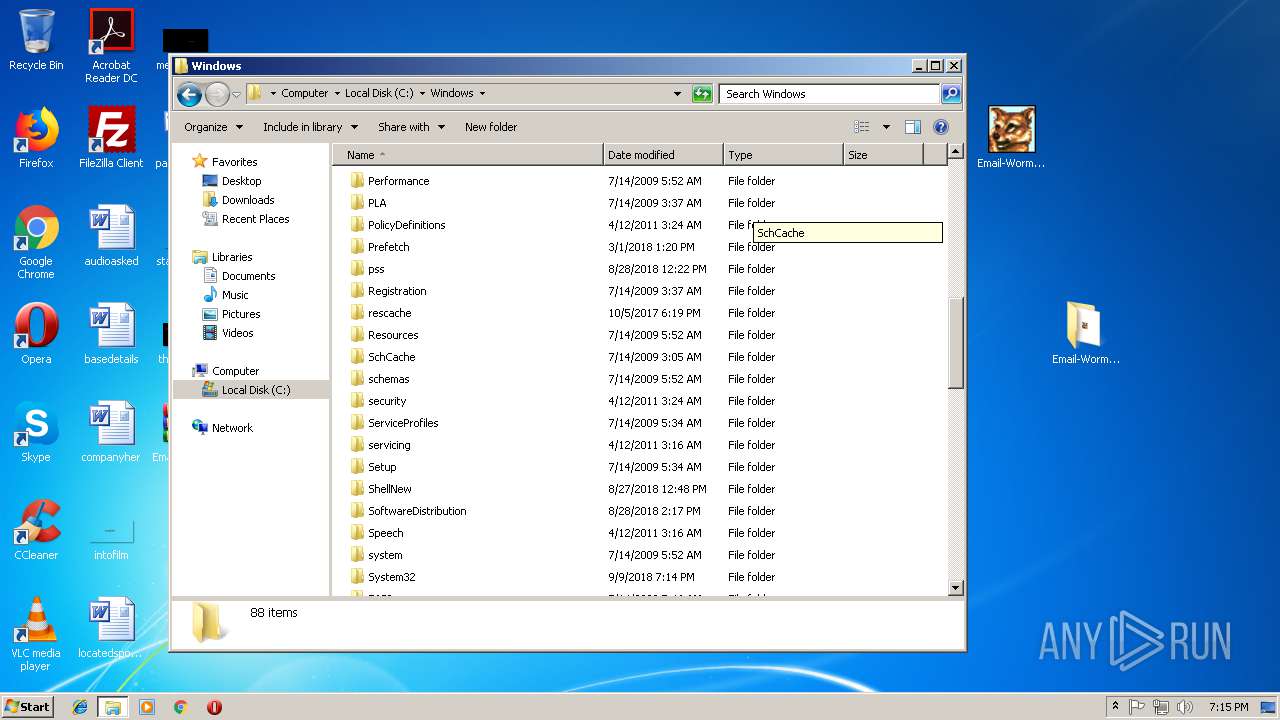The height and width of the screenshot is (720, 1280).
Task: Open Include in library menu
Action: 310,127
